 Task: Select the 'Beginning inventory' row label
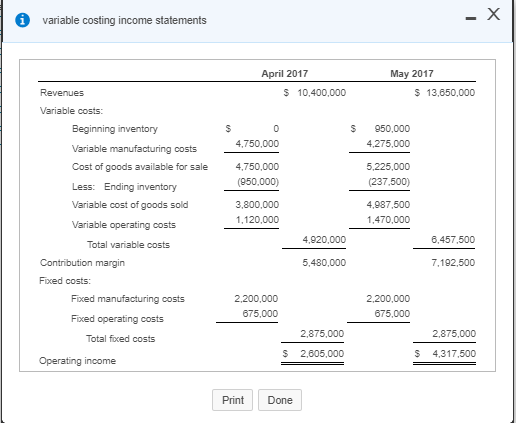pos(115,129)
